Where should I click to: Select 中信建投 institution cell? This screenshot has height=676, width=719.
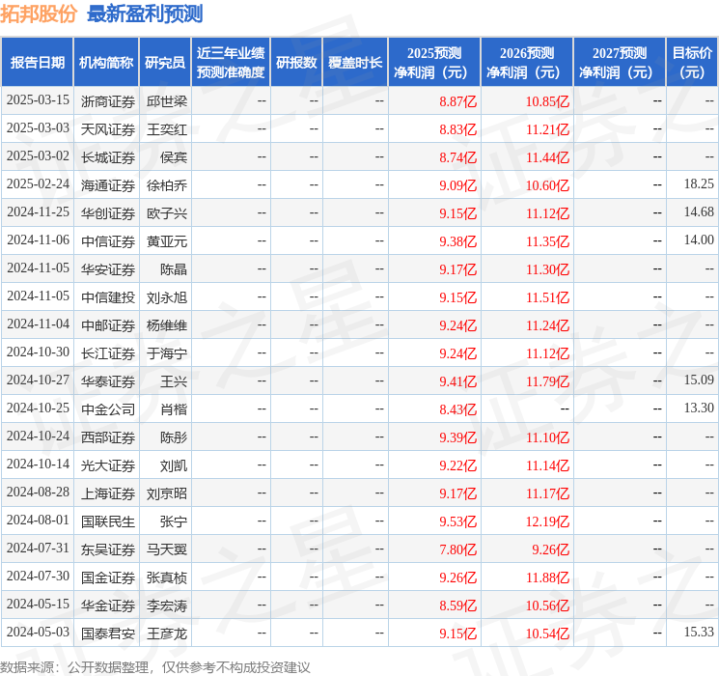108,297
